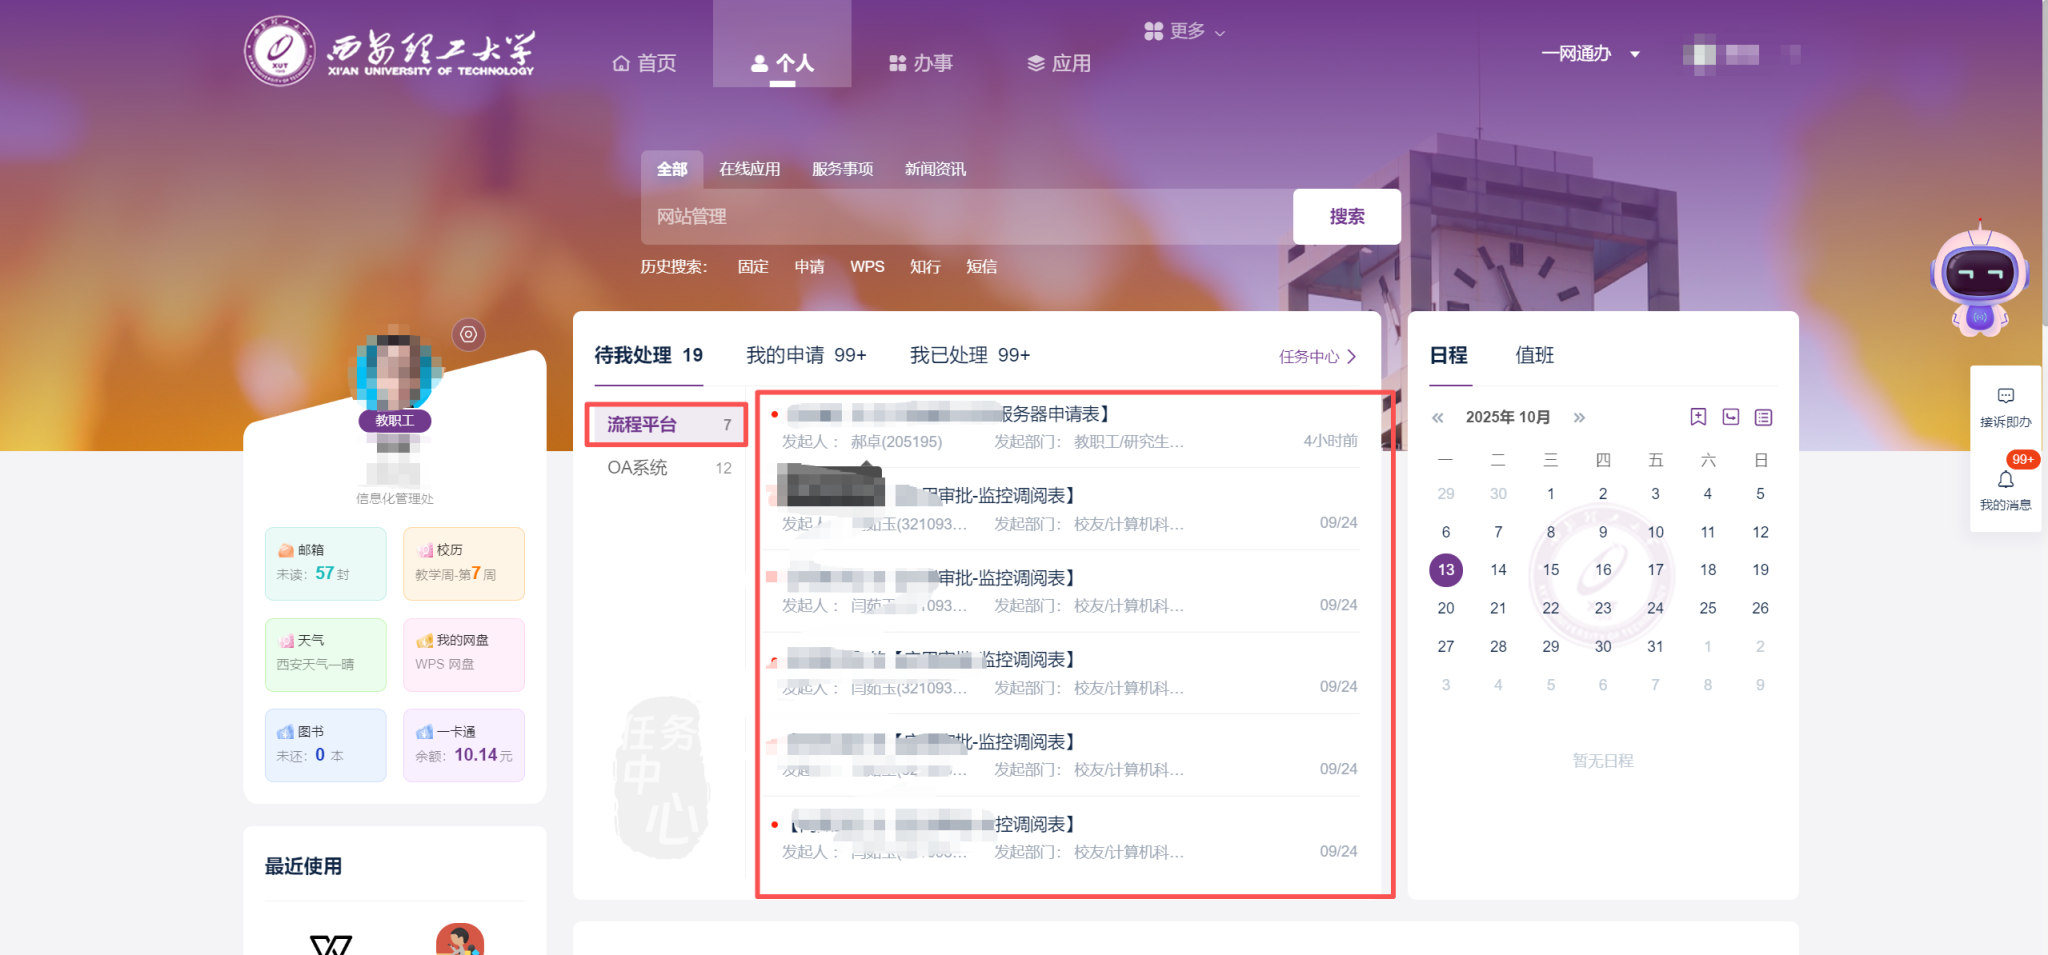Open the 我的消息 bell notifications
The image size is (2048, 955).
pos(2005,487)
